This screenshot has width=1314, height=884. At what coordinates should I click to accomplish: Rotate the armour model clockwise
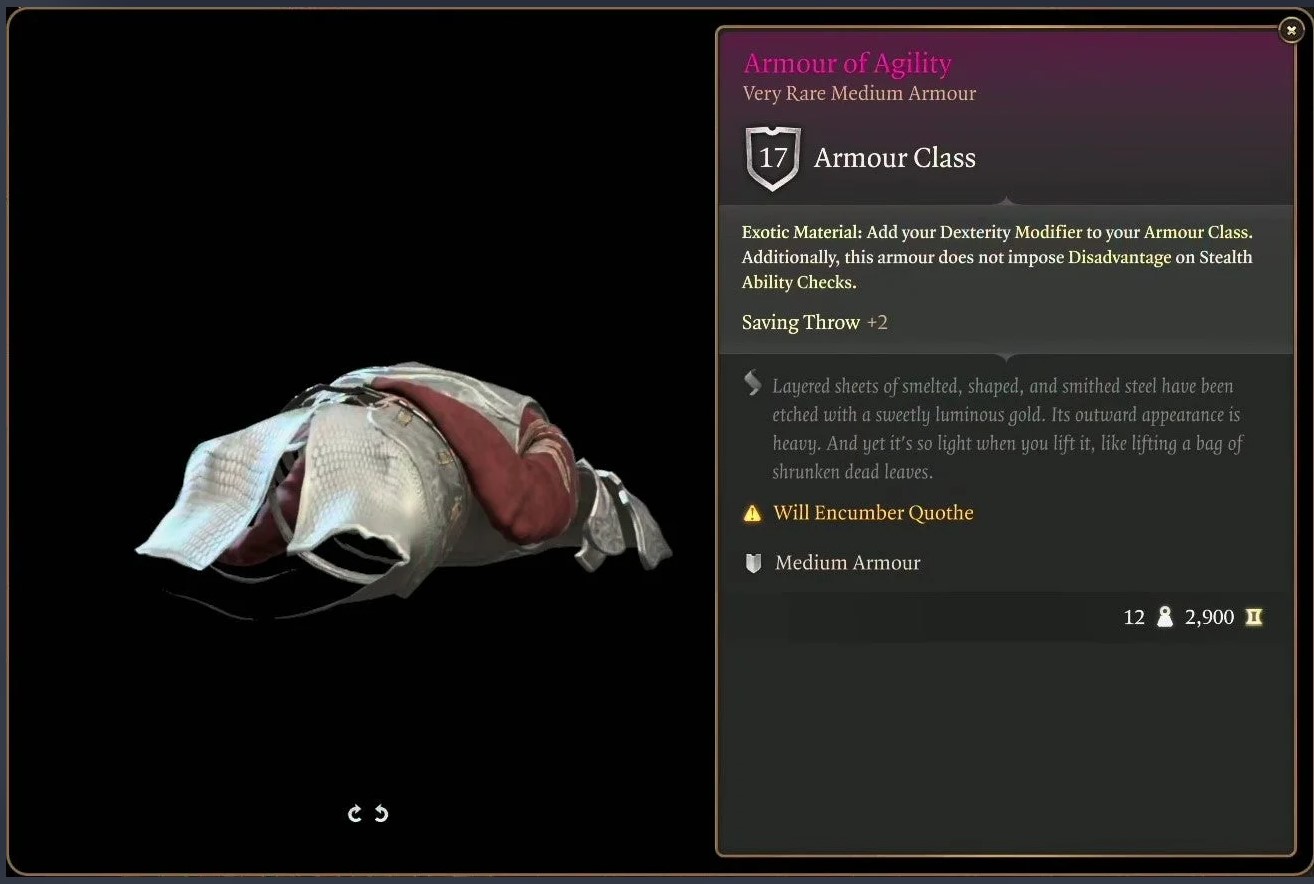click(354, 814)
